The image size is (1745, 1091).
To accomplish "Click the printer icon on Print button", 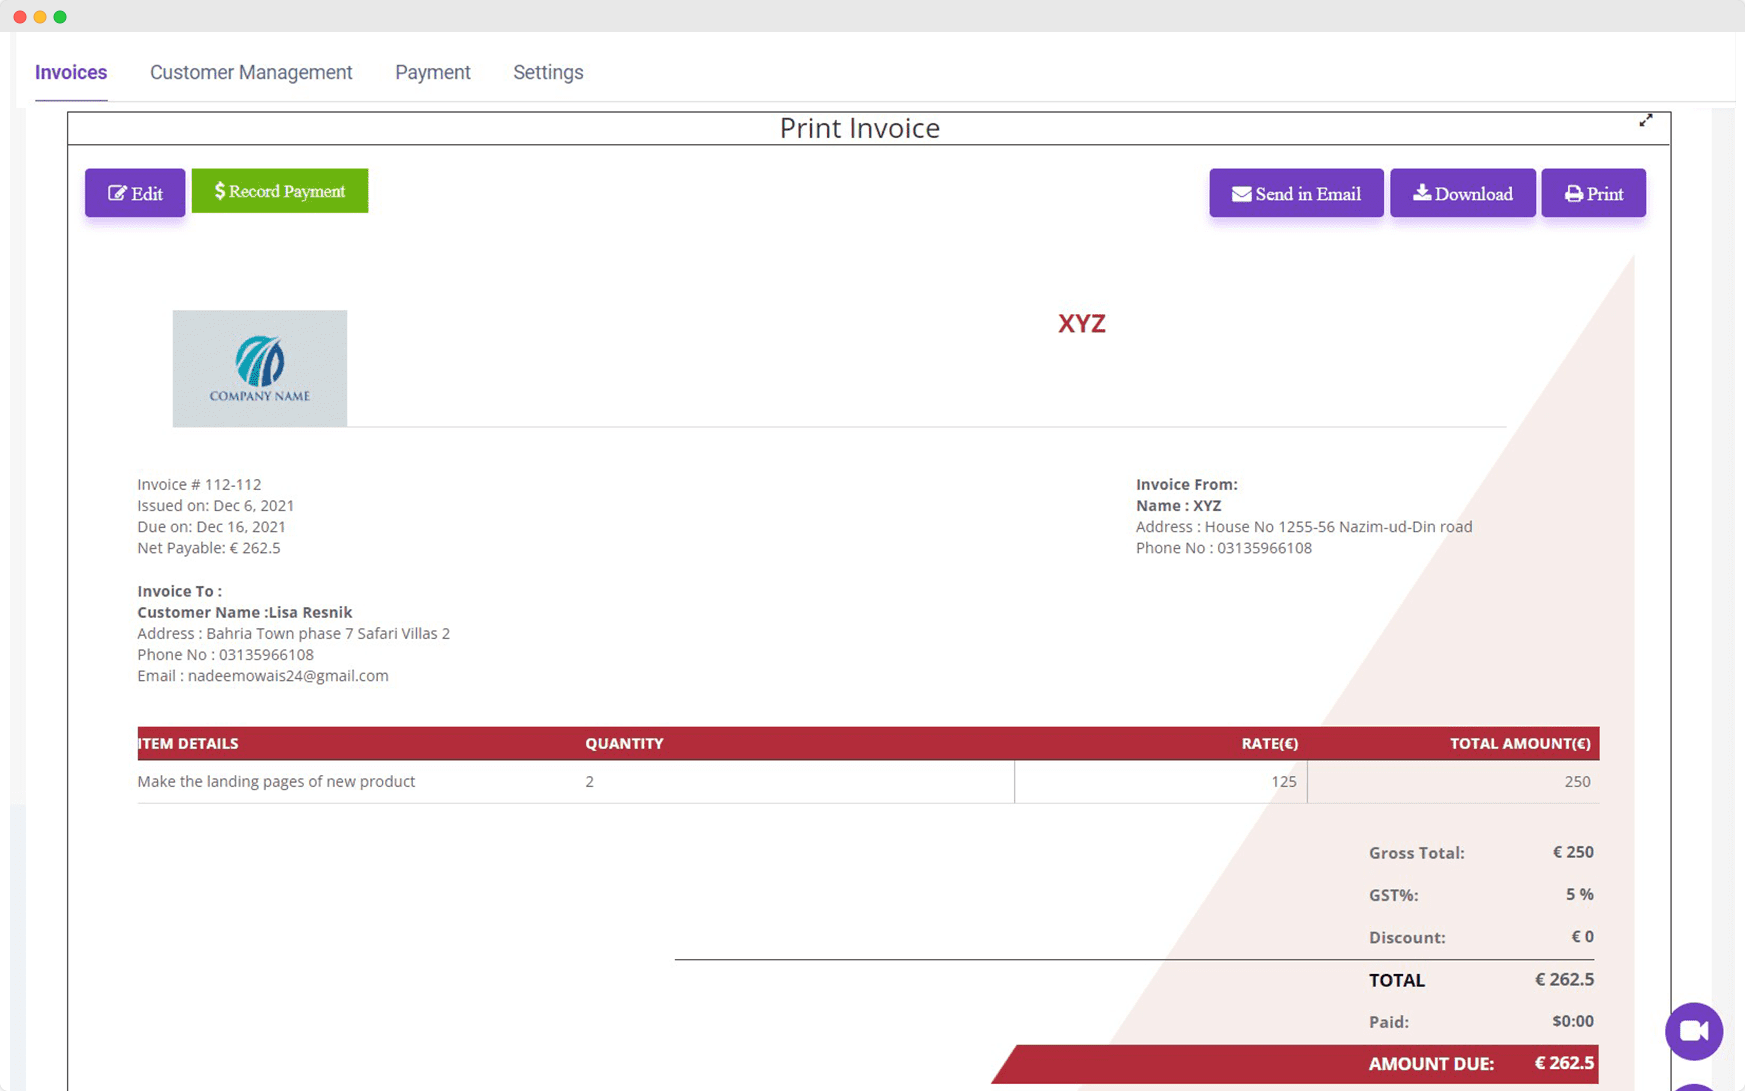I will (1573, 193).
